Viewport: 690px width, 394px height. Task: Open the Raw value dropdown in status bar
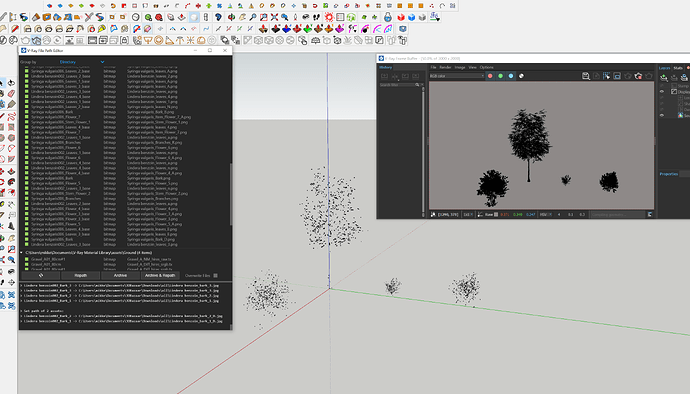click(x=492, y=214)
